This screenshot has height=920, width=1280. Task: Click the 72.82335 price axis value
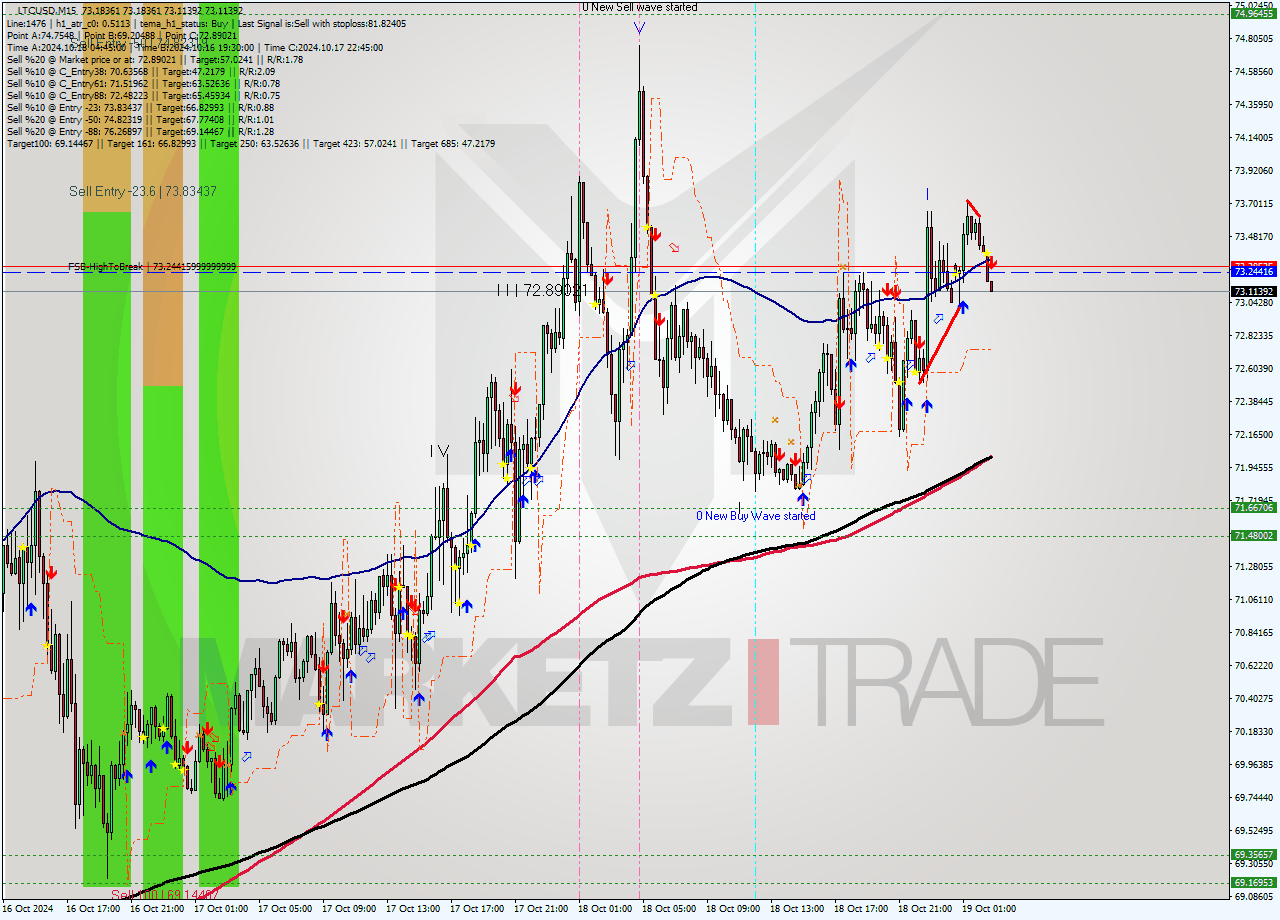(1253, 335)
